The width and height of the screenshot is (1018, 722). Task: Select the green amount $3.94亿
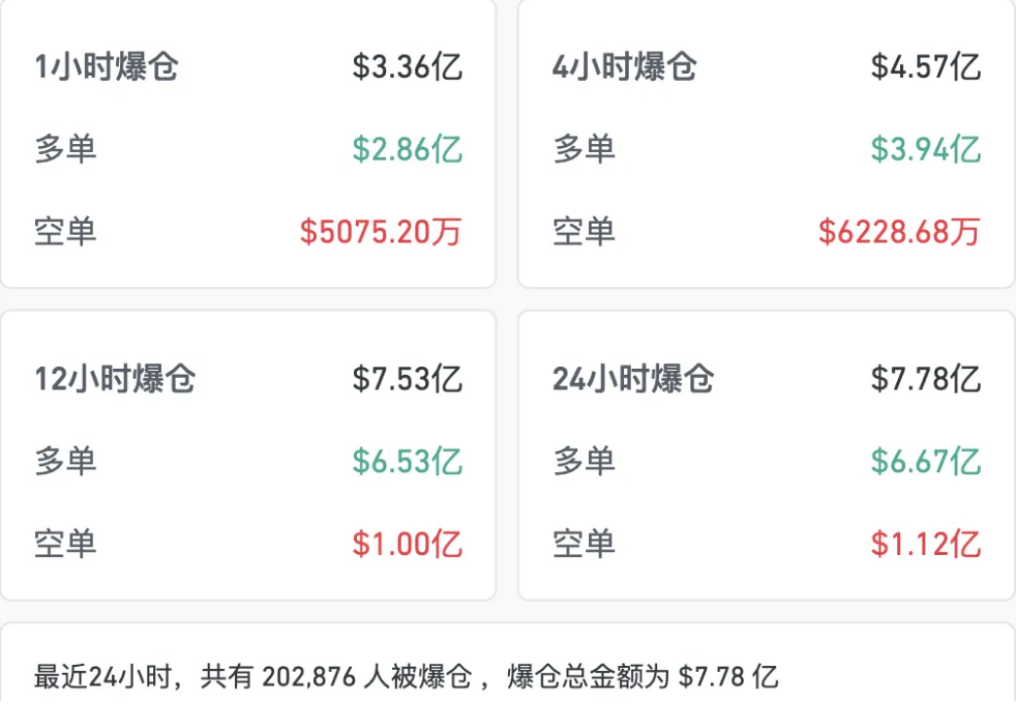(x=925, y=150)
